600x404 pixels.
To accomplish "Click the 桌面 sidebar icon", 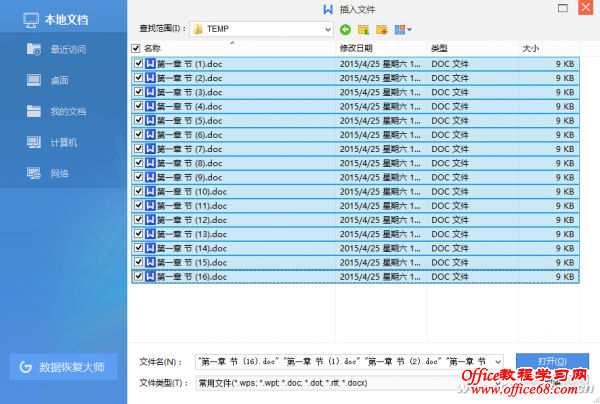I will [33, 80].
